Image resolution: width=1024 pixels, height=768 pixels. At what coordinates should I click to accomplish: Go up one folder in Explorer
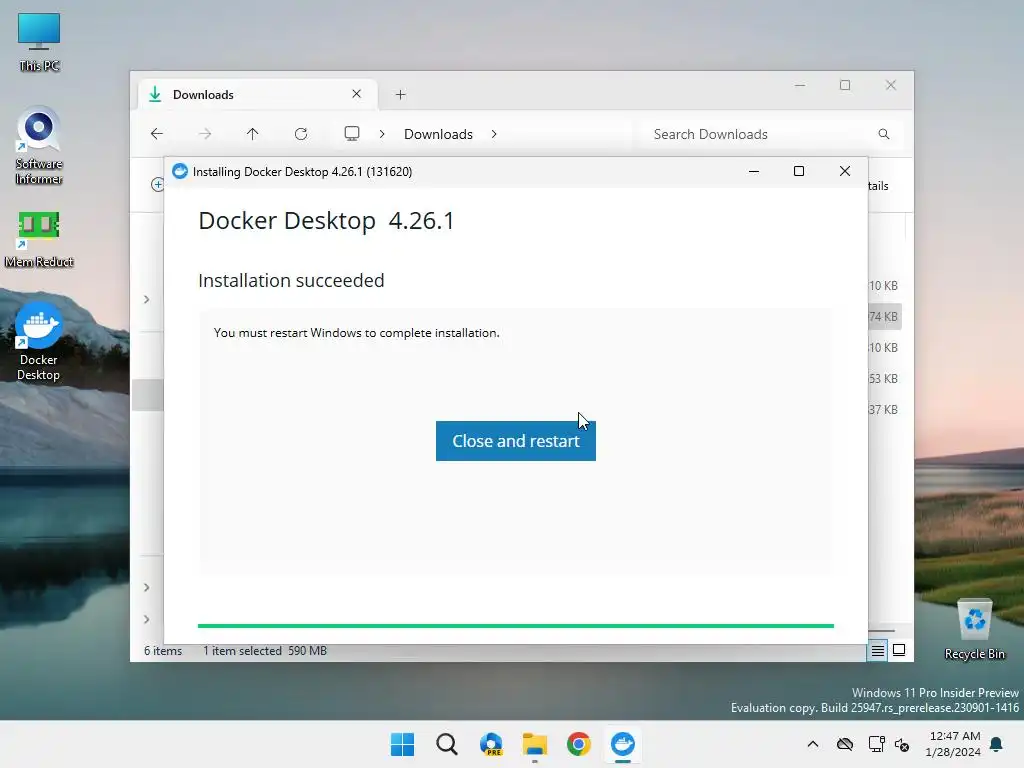[x=253, y=134]
